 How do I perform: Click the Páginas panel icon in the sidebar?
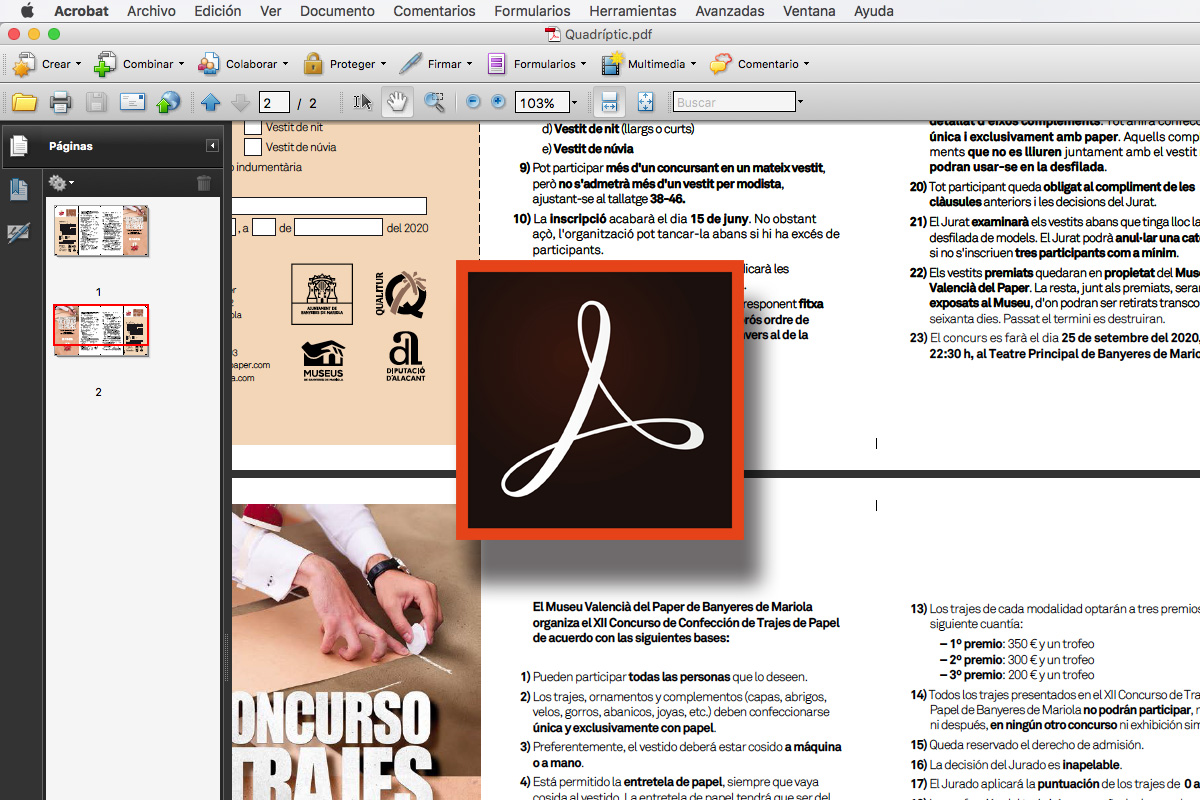[19, 146]
